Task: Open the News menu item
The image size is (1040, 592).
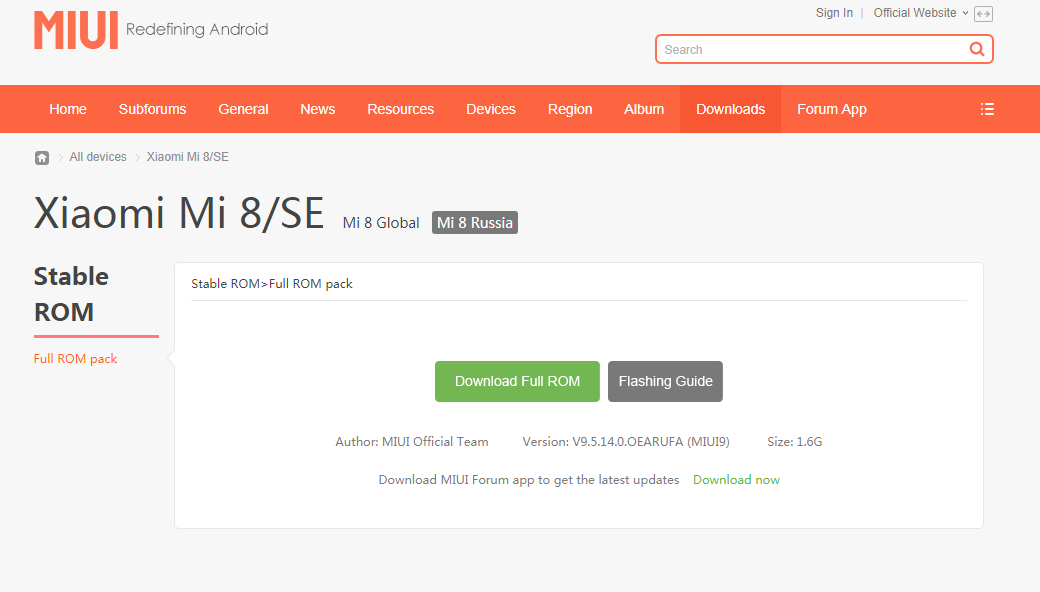Action: coord(318,109)
